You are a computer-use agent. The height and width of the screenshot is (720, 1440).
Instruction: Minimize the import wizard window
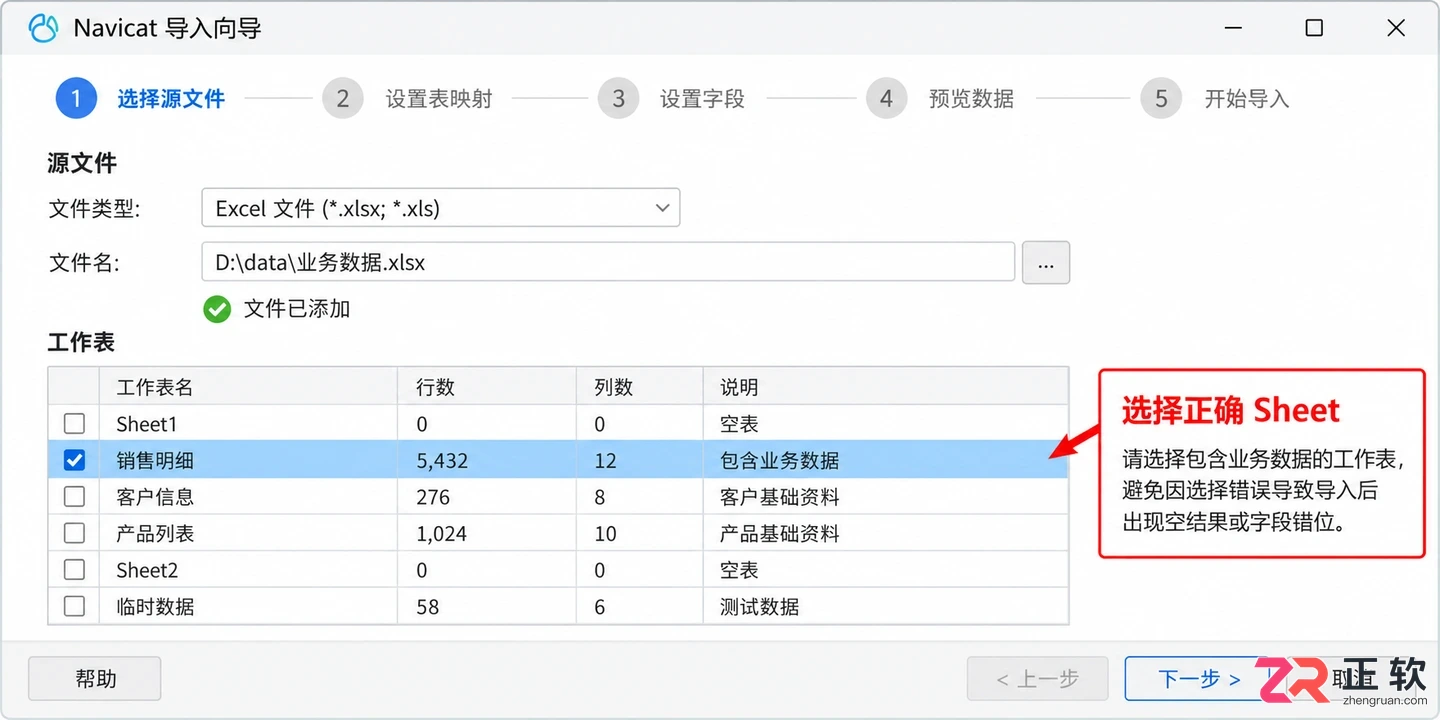pyautogui.click(x=1232, y=28)
